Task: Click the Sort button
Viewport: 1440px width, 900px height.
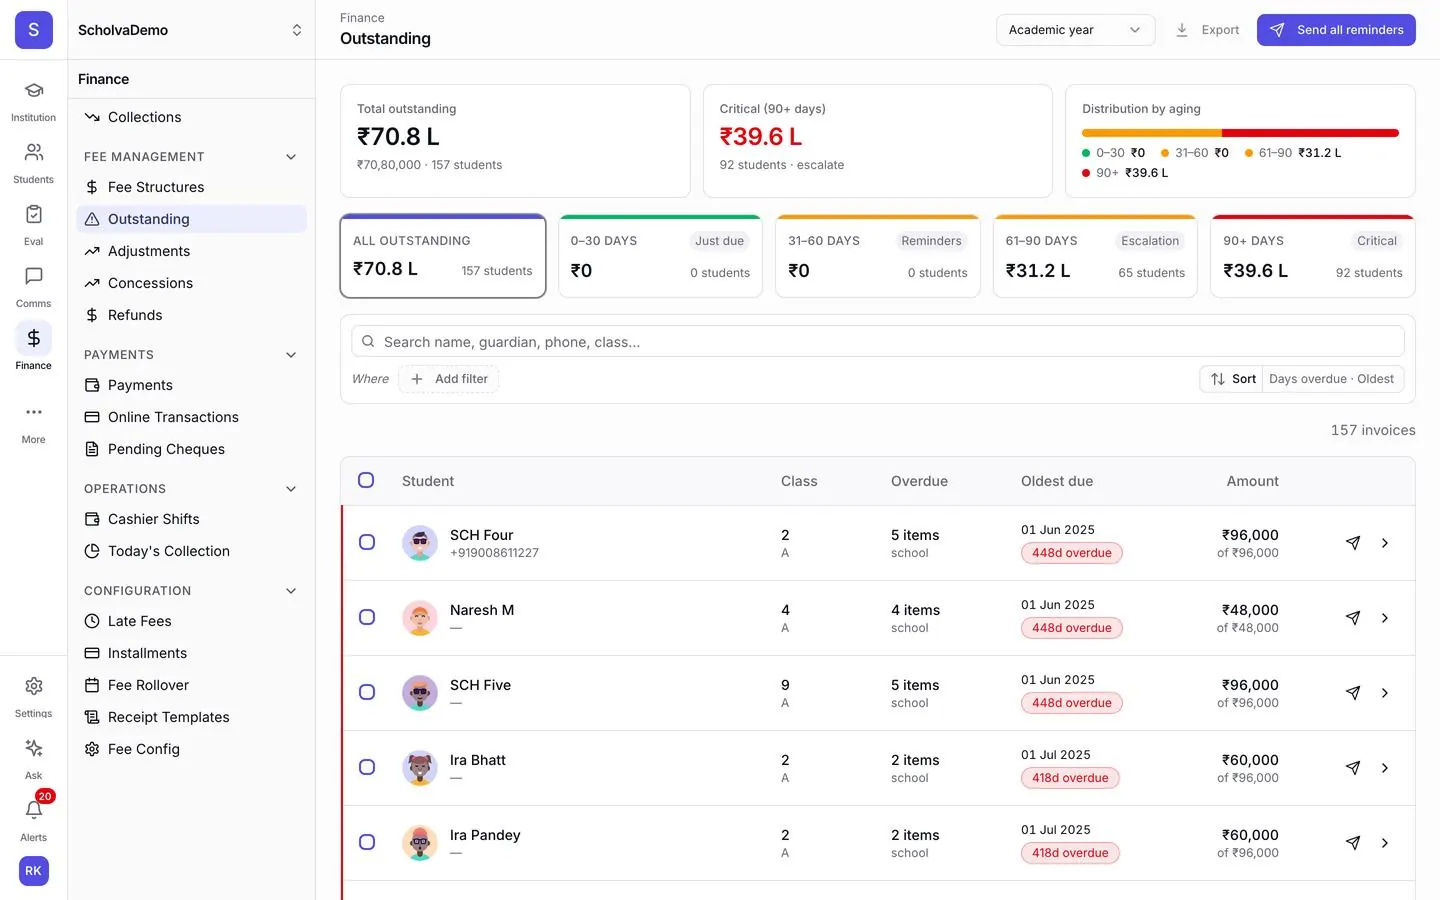Action: [1233, 379]
